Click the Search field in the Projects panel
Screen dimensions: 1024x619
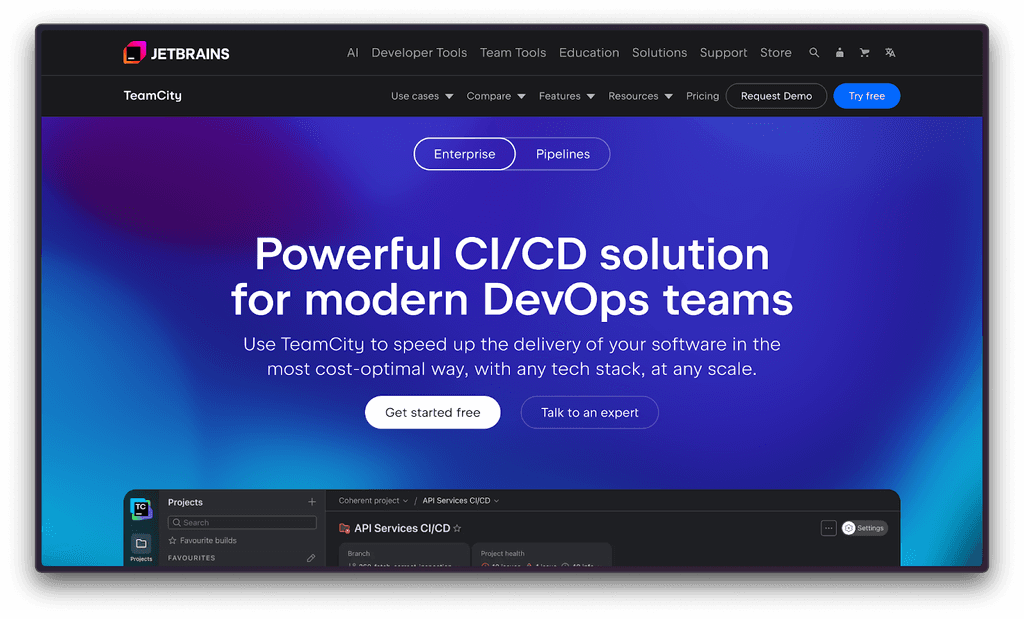(x=241, y=522)
